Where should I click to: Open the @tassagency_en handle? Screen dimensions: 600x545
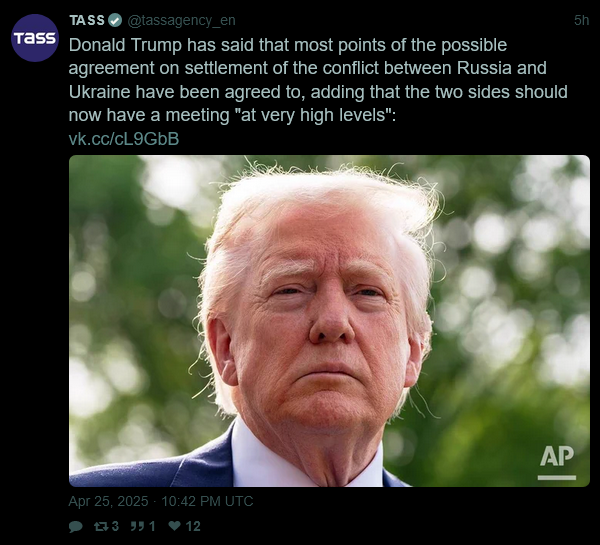pyautogui.click(x=181, y=20)
